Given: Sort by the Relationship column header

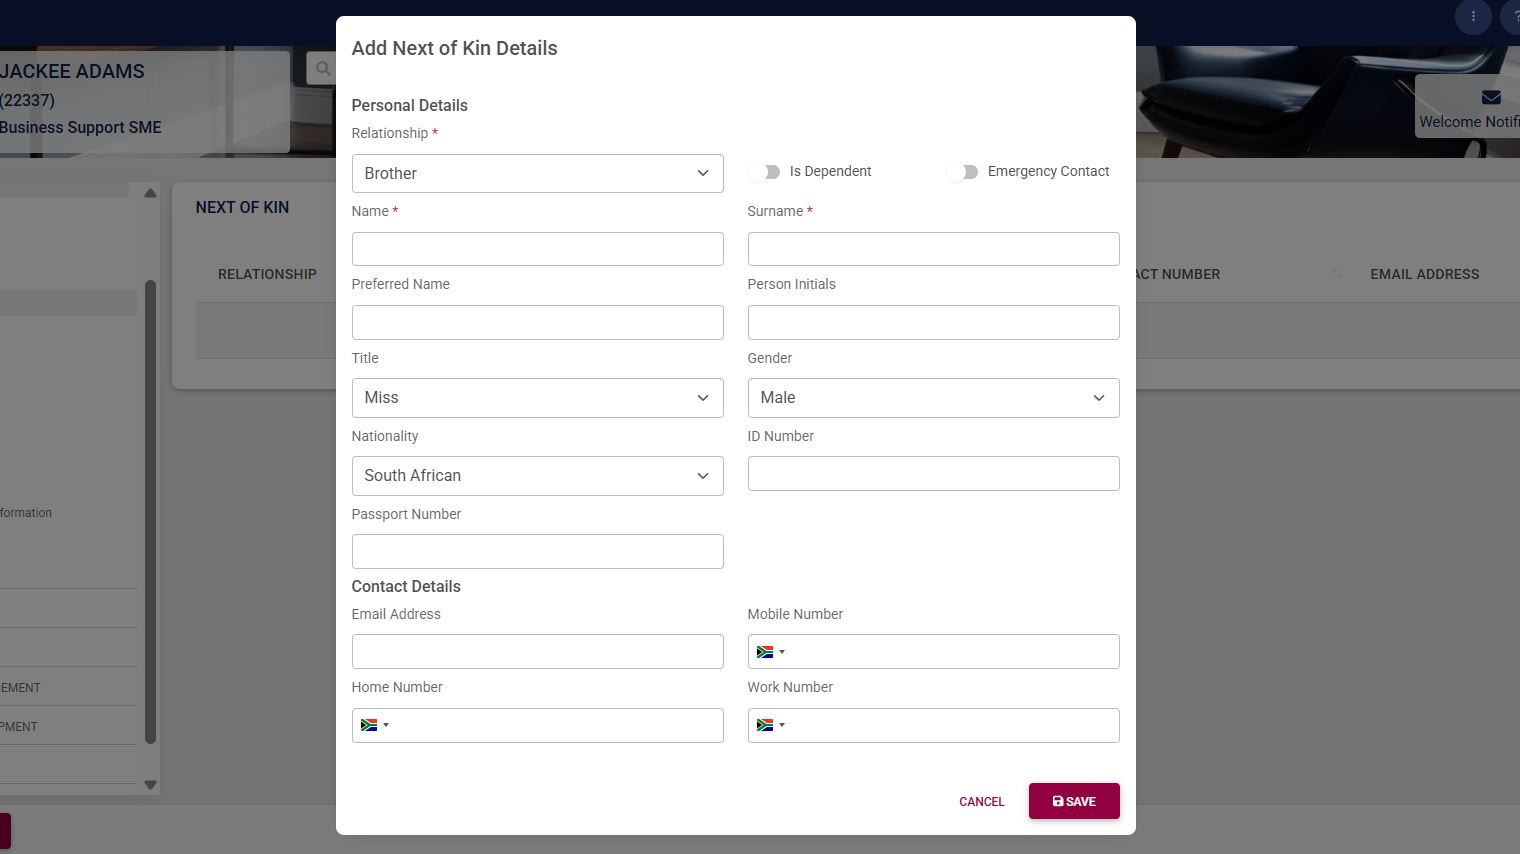Looking at the screenshot, I should 267,274.
